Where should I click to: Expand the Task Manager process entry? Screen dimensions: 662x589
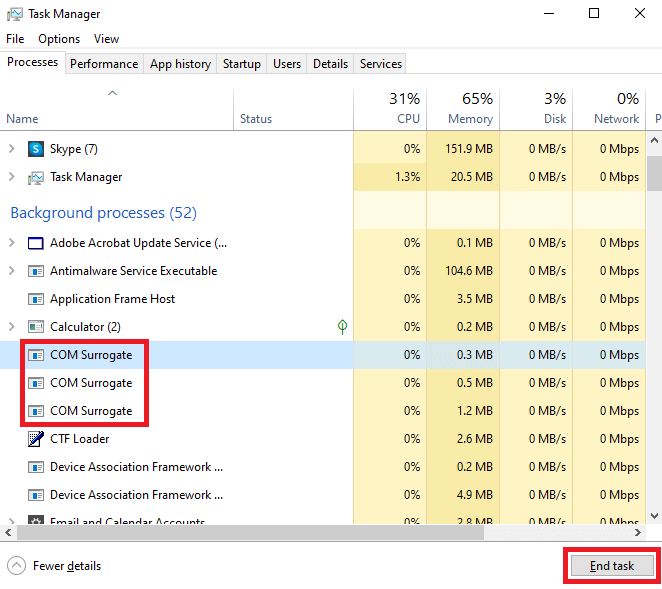(x=12, y=177)
